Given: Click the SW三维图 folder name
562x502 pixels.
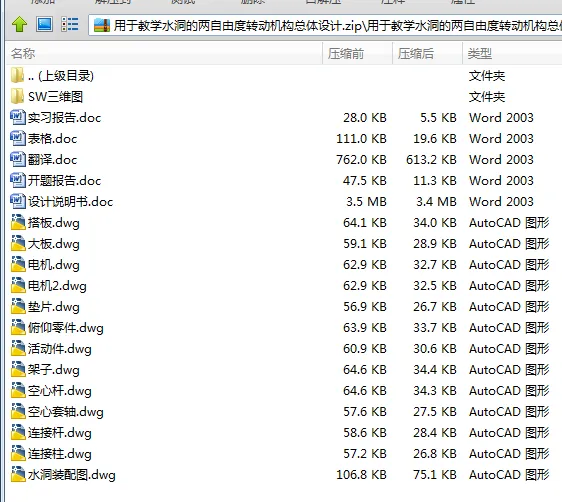Looking at the screenshot, I should (x=56, y=97).
